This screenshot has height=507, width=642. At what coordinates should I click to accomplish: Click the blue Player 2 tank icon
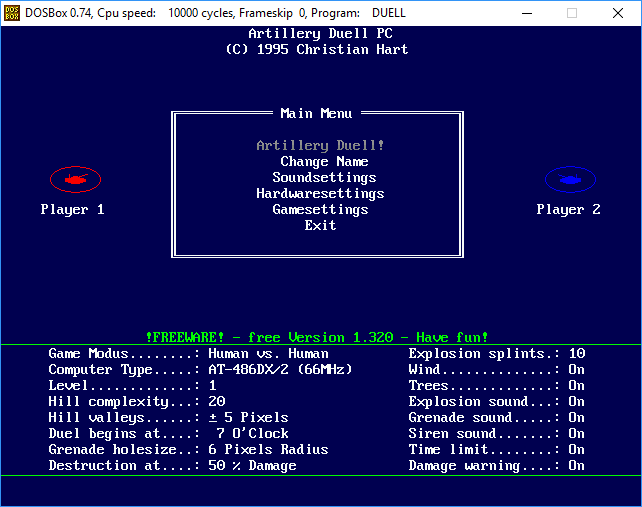(570, 179)
